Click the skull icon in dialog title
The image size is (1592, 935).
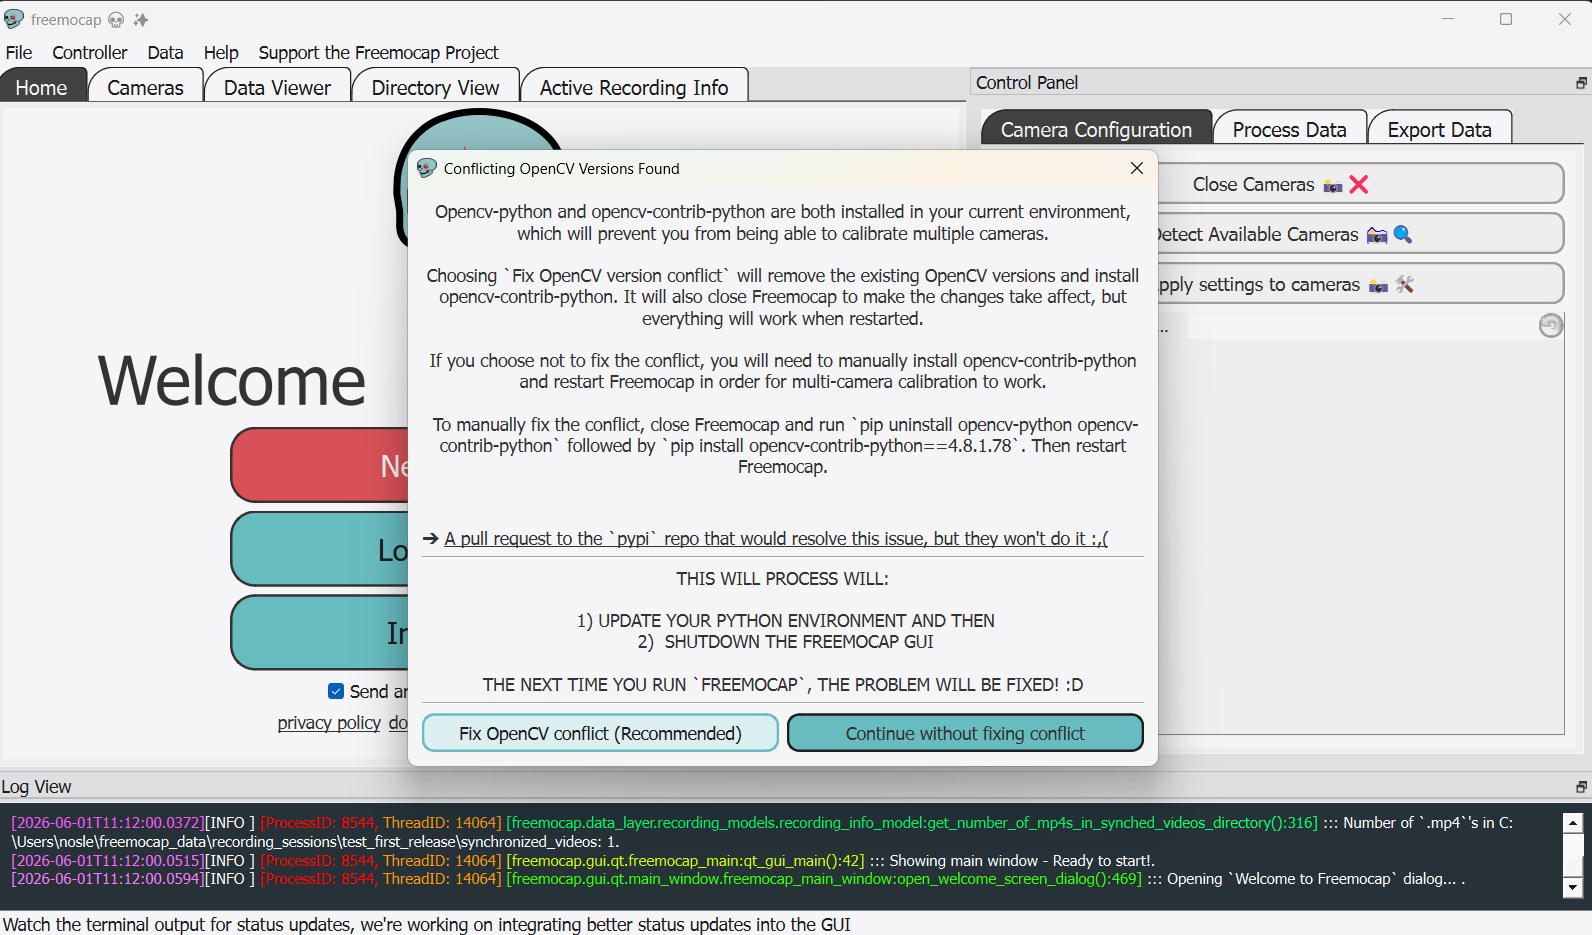[x=427, y=168]
